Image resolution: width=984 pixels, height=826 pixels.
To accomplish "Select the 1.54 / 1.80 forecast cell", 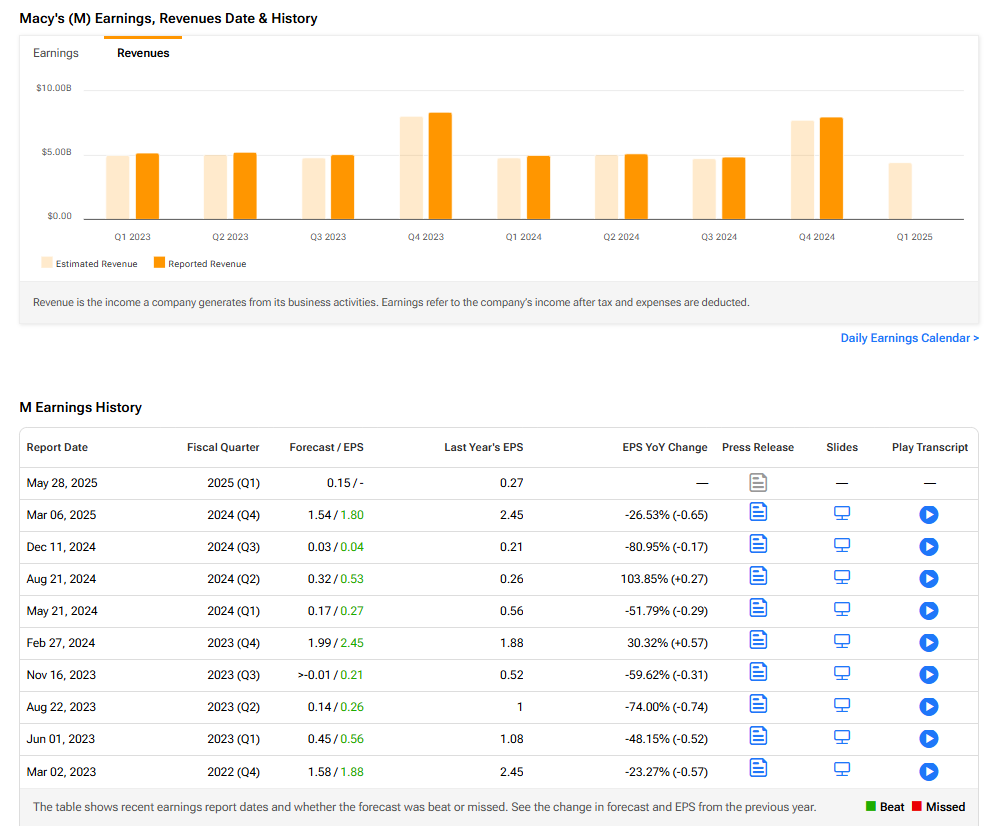I will (336, 515).
